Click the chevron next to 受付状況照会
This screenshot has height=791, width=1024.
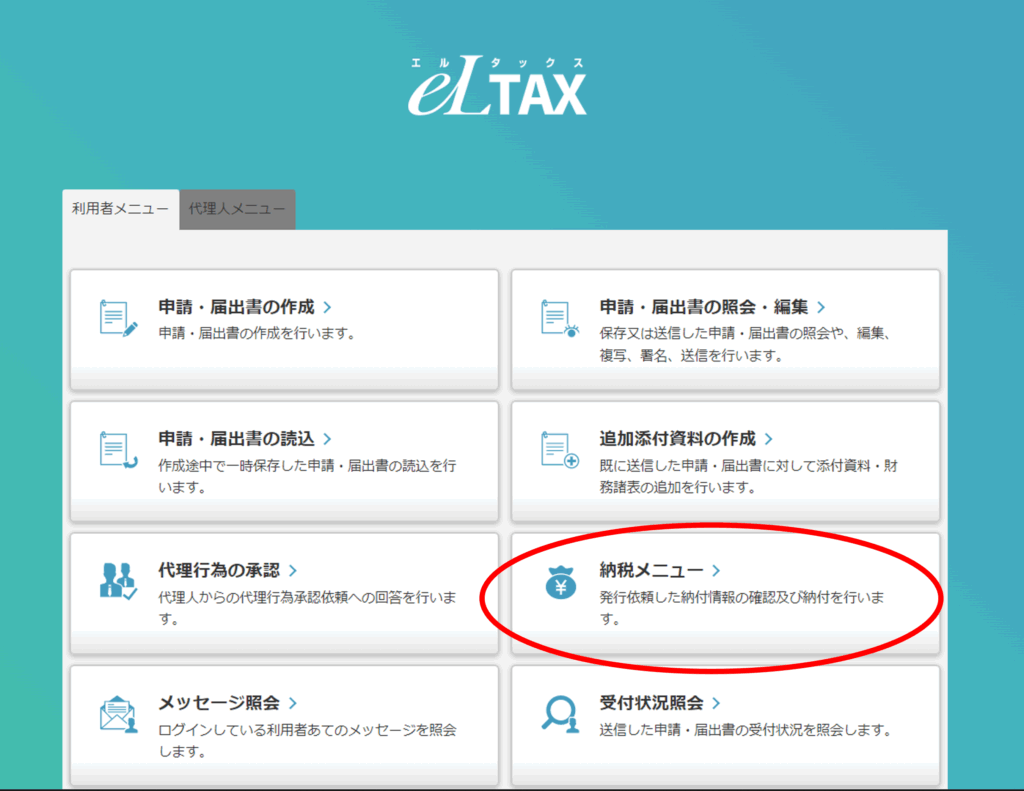click(716, 703)
